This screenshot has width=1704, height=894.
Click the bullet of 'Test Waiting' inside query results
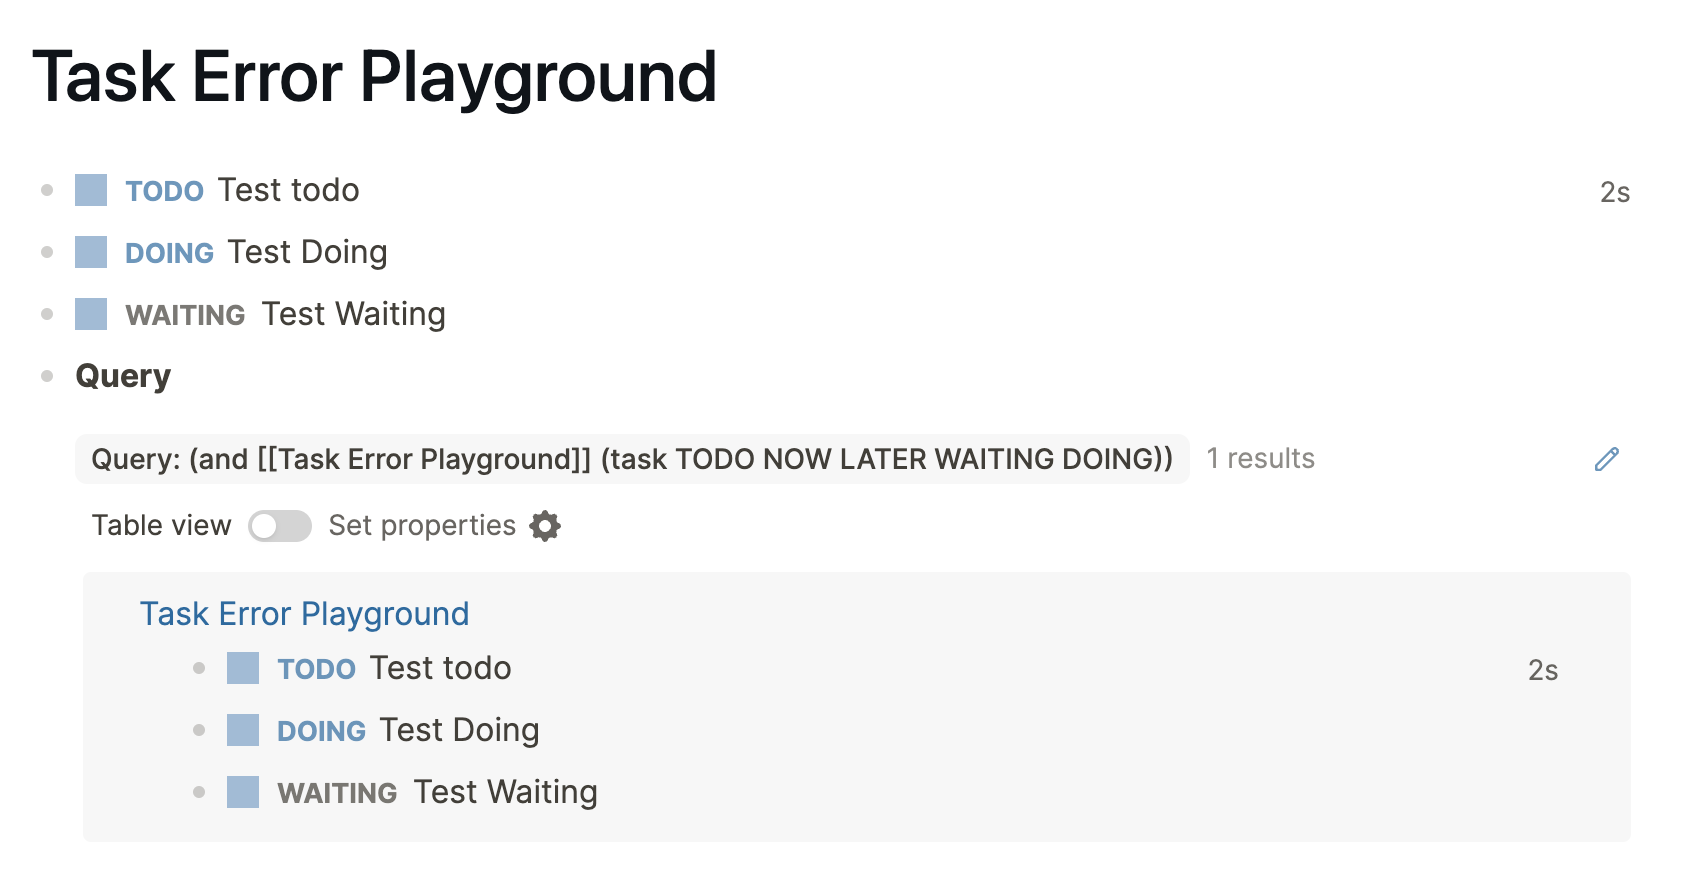click(199, 792)
